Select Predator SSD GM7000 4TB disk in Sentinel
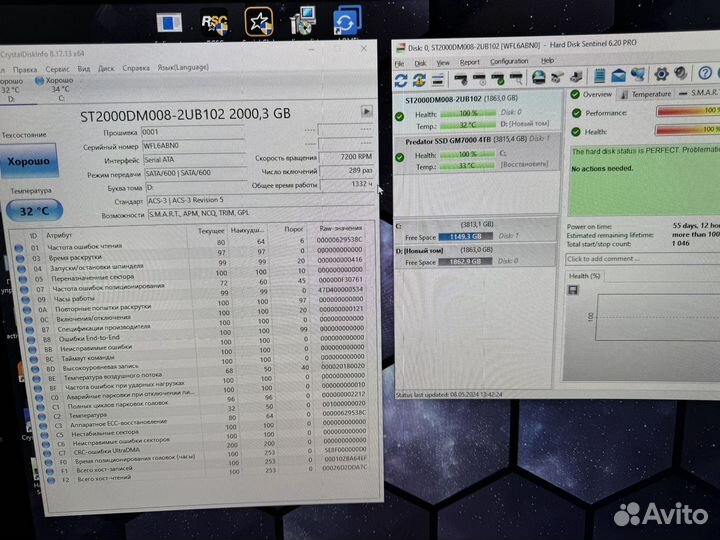 tap(478, 152)
